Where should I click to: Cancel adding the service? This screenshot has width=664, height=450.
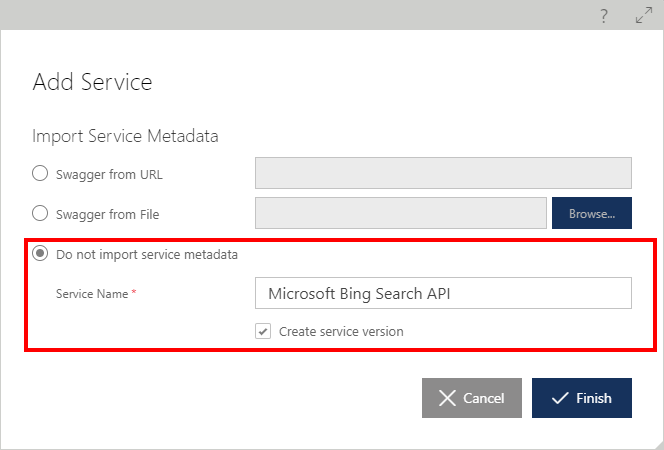click(x=472, y=398)
